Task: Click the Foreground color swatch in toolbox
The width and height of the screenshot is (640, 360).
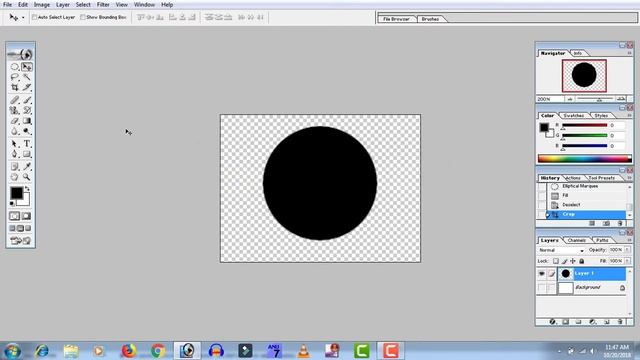Action: [x=17, y=193]
